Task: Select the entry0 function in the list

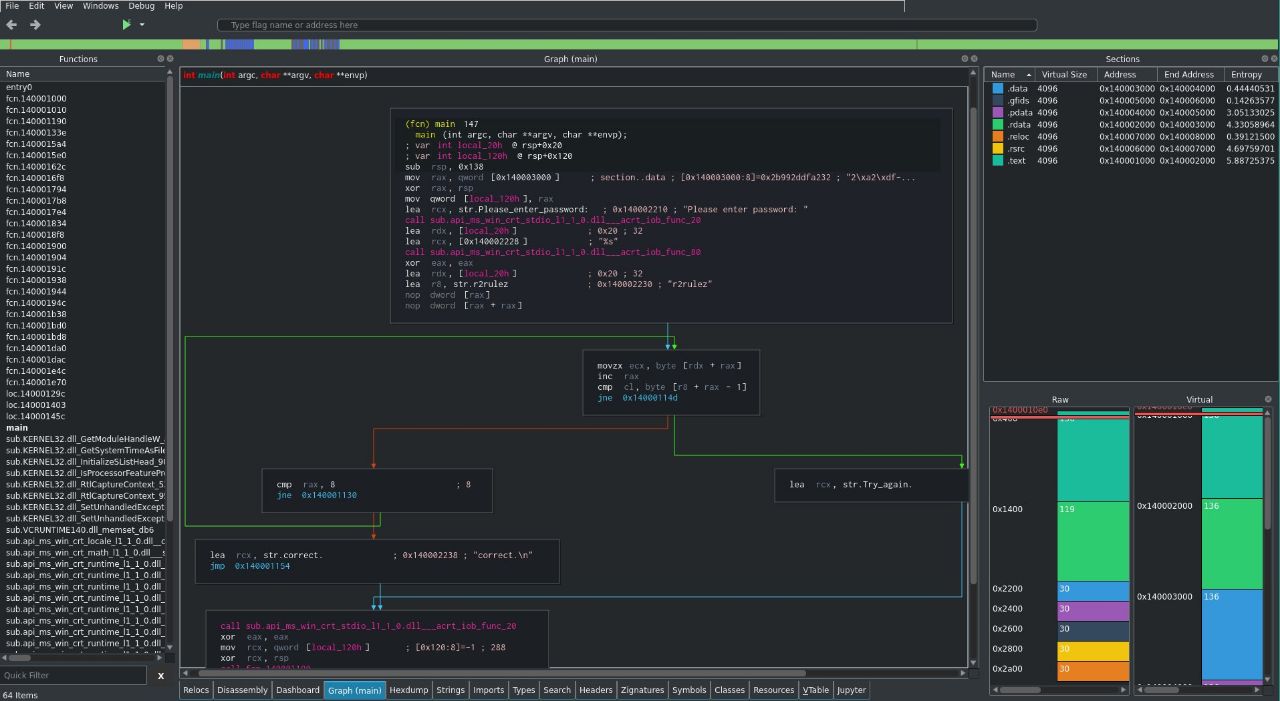Action: (x=20, y=87)
